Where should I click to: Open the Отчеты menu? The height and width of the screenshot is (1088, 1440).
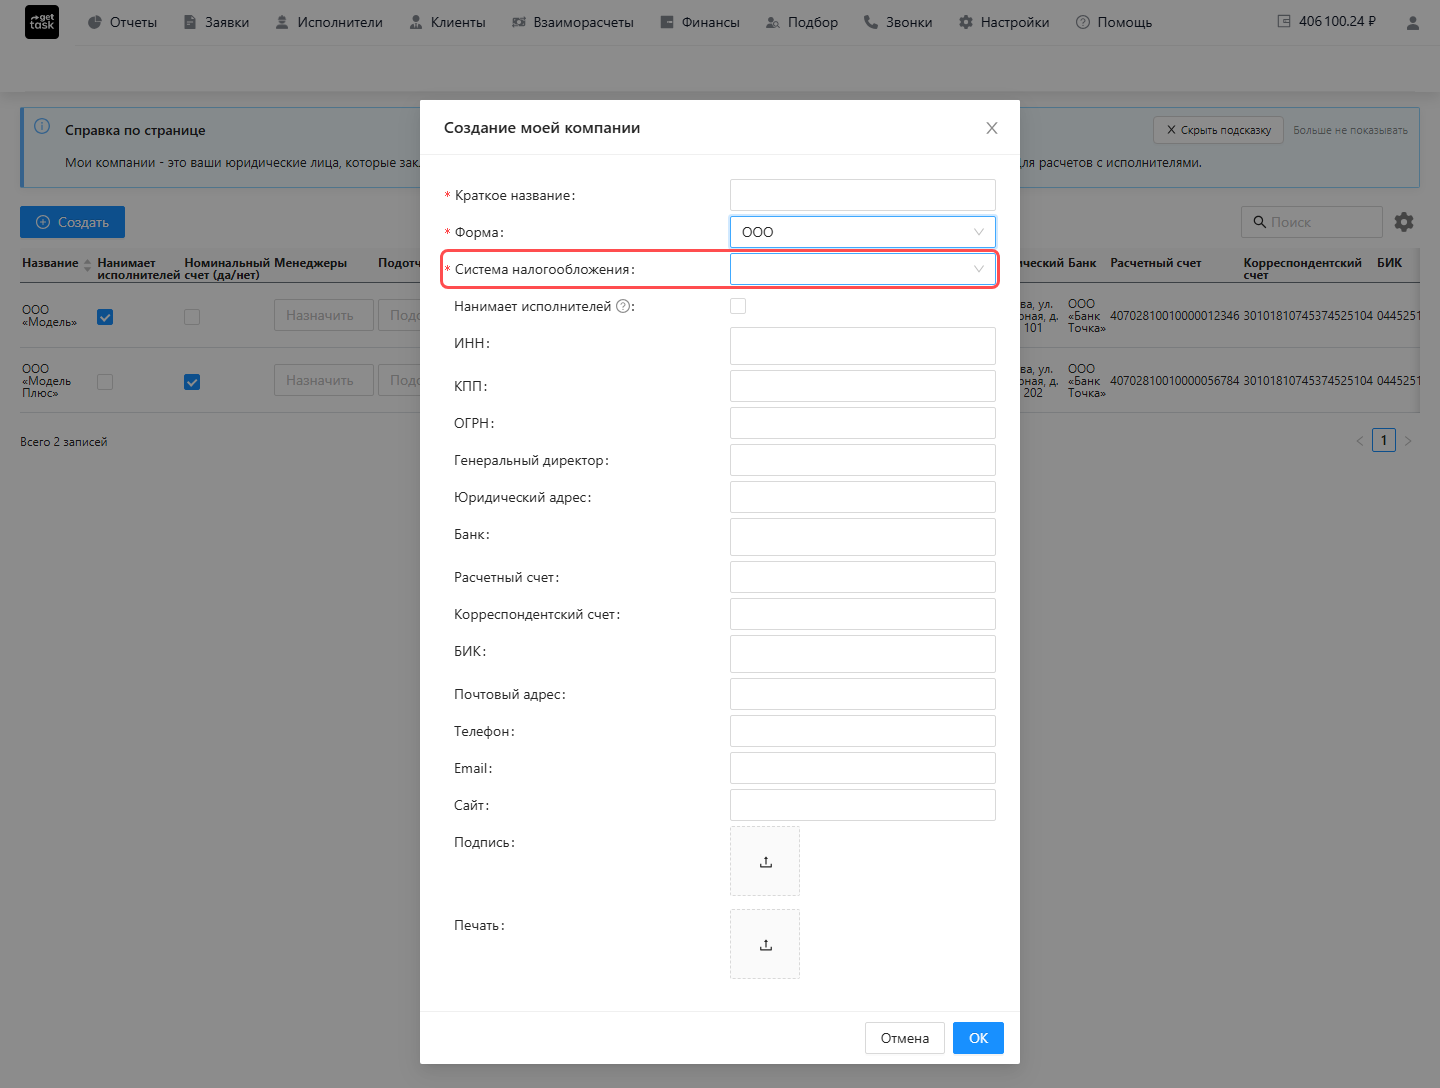pyautogui.click(x=122, y=22)
